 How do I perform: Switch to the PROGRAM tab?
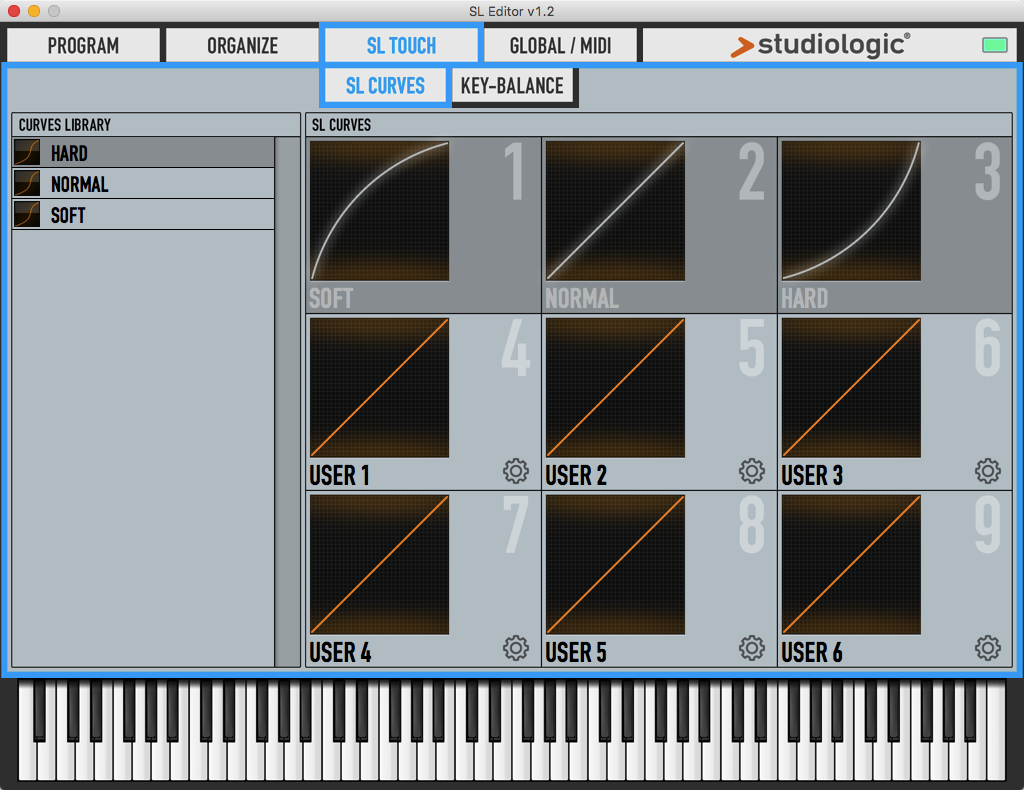click(83, 45)
